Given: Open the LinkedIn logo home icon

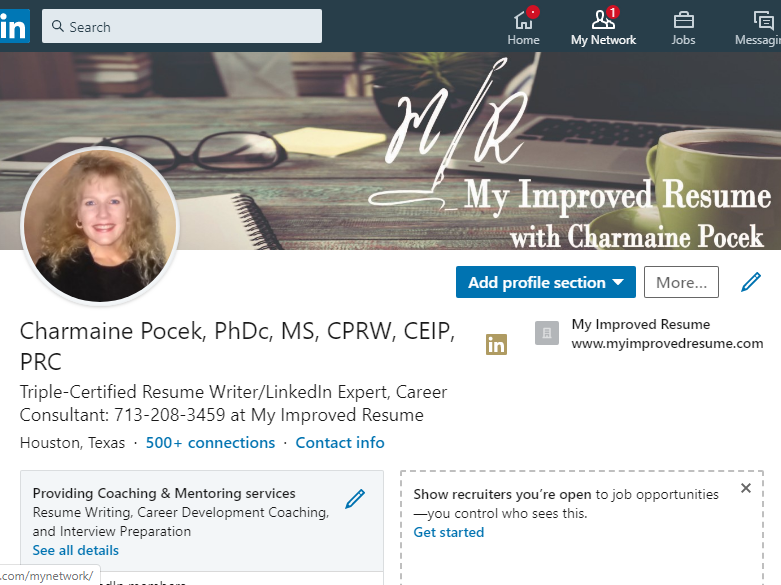Looking at the screenshot, I should point(14,26).
